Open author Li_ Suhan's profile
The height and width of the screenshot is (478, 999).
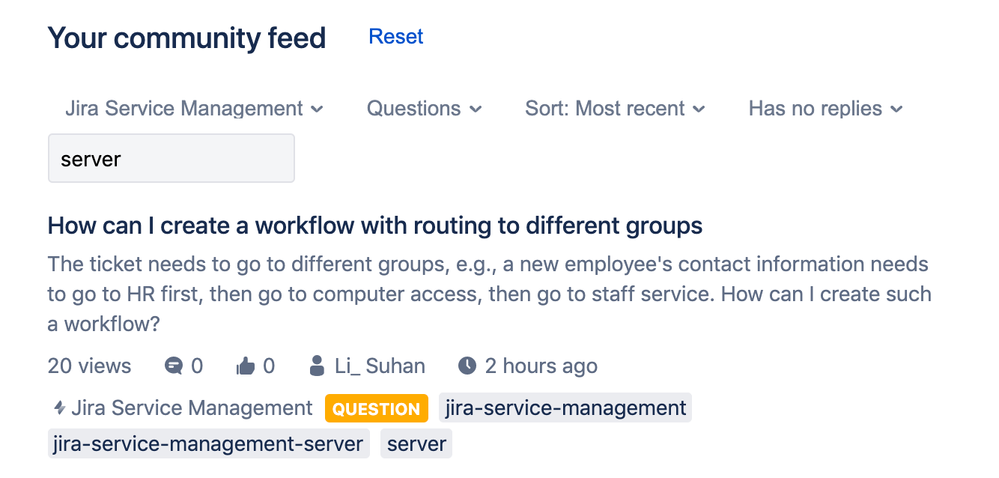(380, 366)
